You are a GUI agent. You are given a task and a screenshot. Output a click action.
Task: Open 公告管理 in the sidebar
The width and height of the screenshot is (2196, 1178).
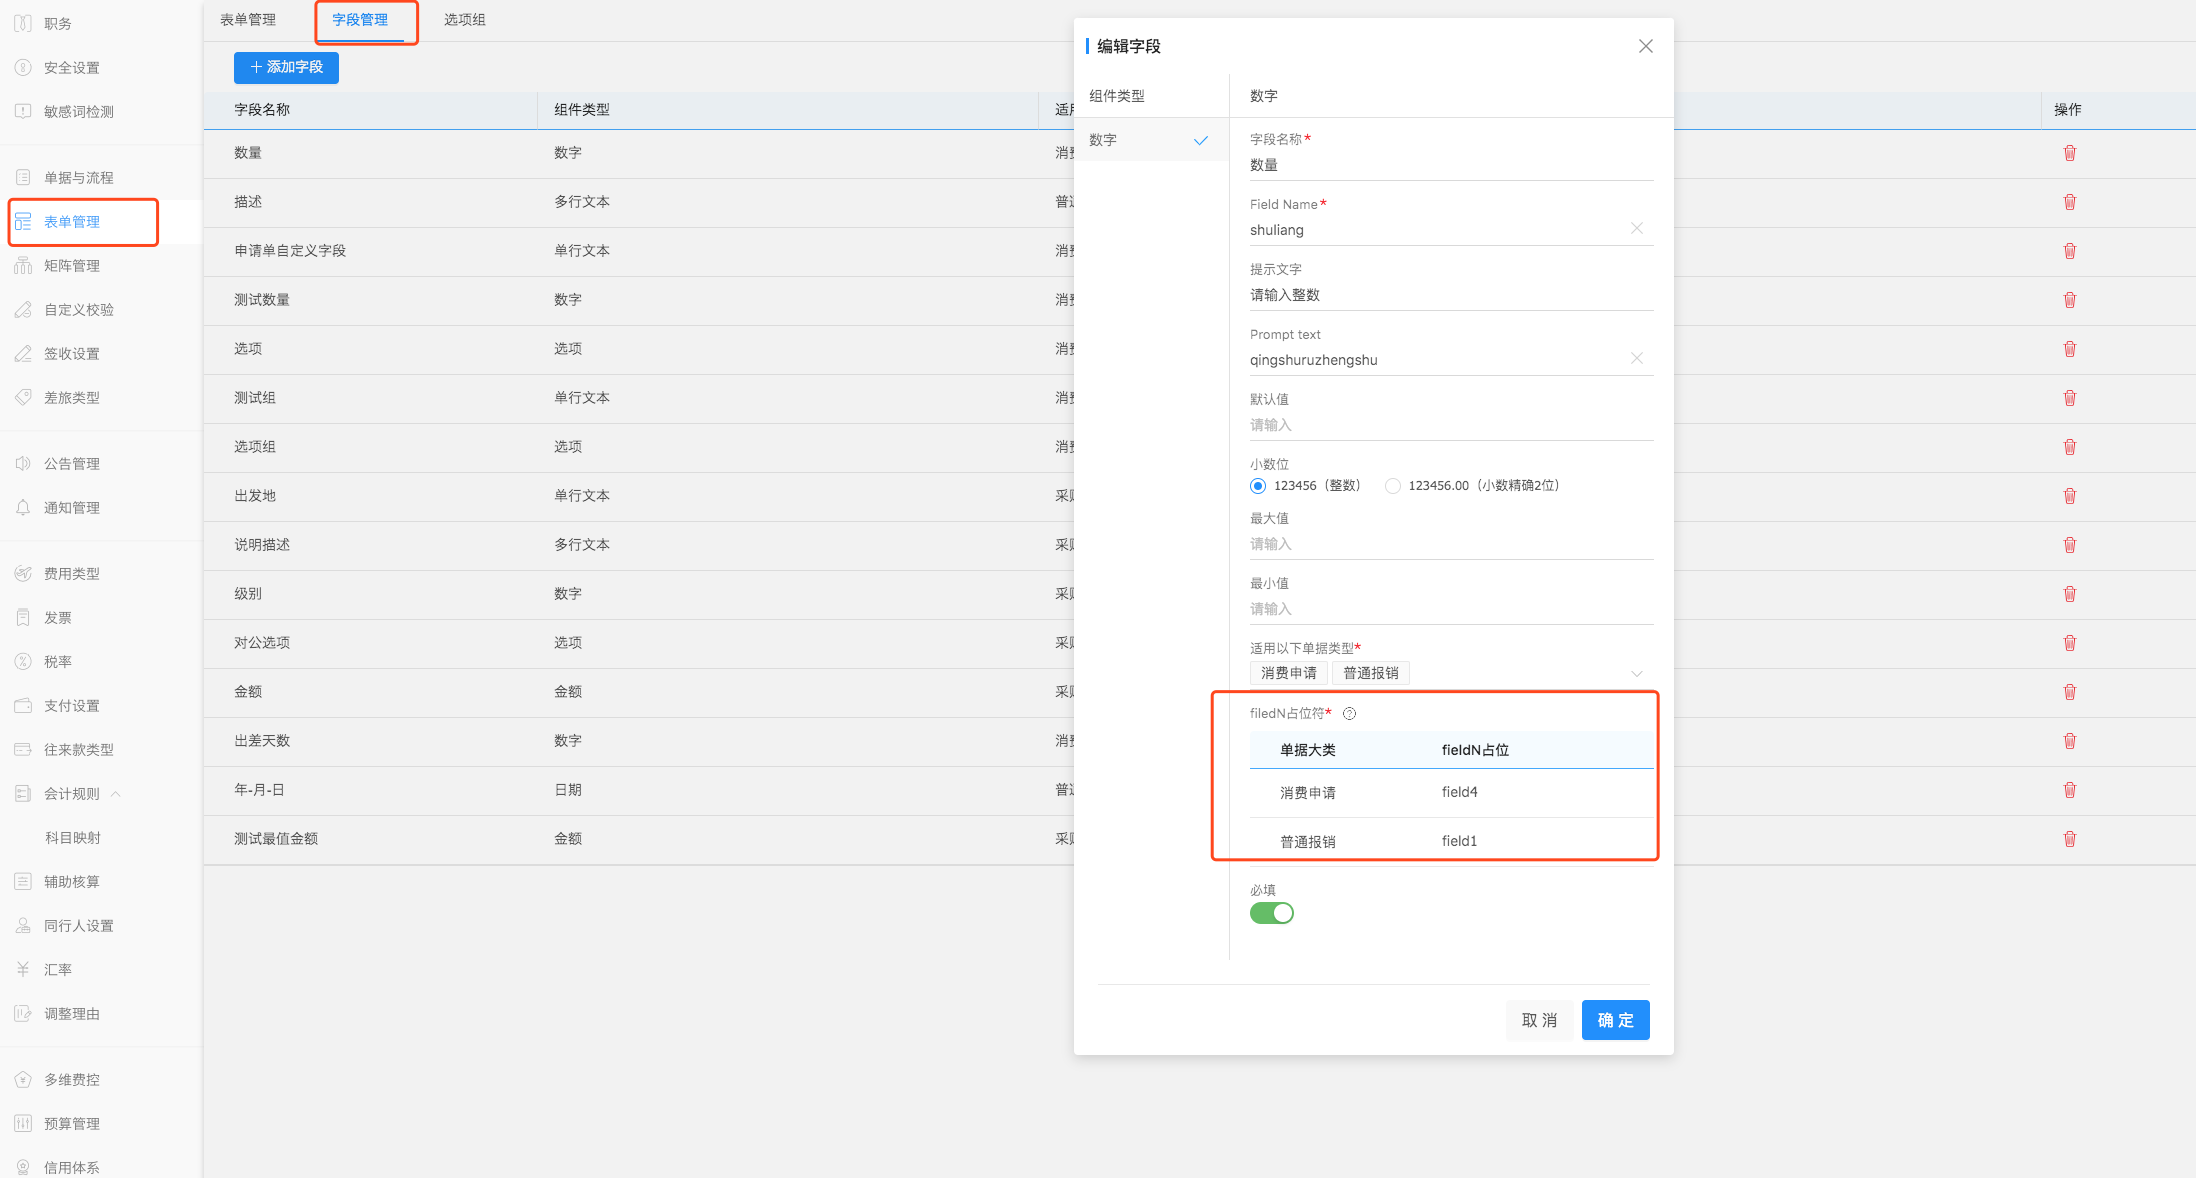click(x=71, y=464)
